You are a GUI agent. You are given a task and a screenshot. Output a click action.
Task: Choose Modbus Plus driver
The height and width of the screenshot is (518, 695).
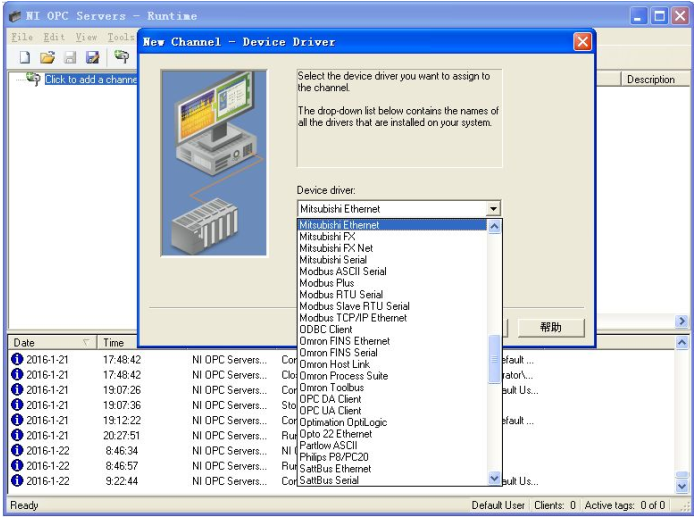point(392,283)
